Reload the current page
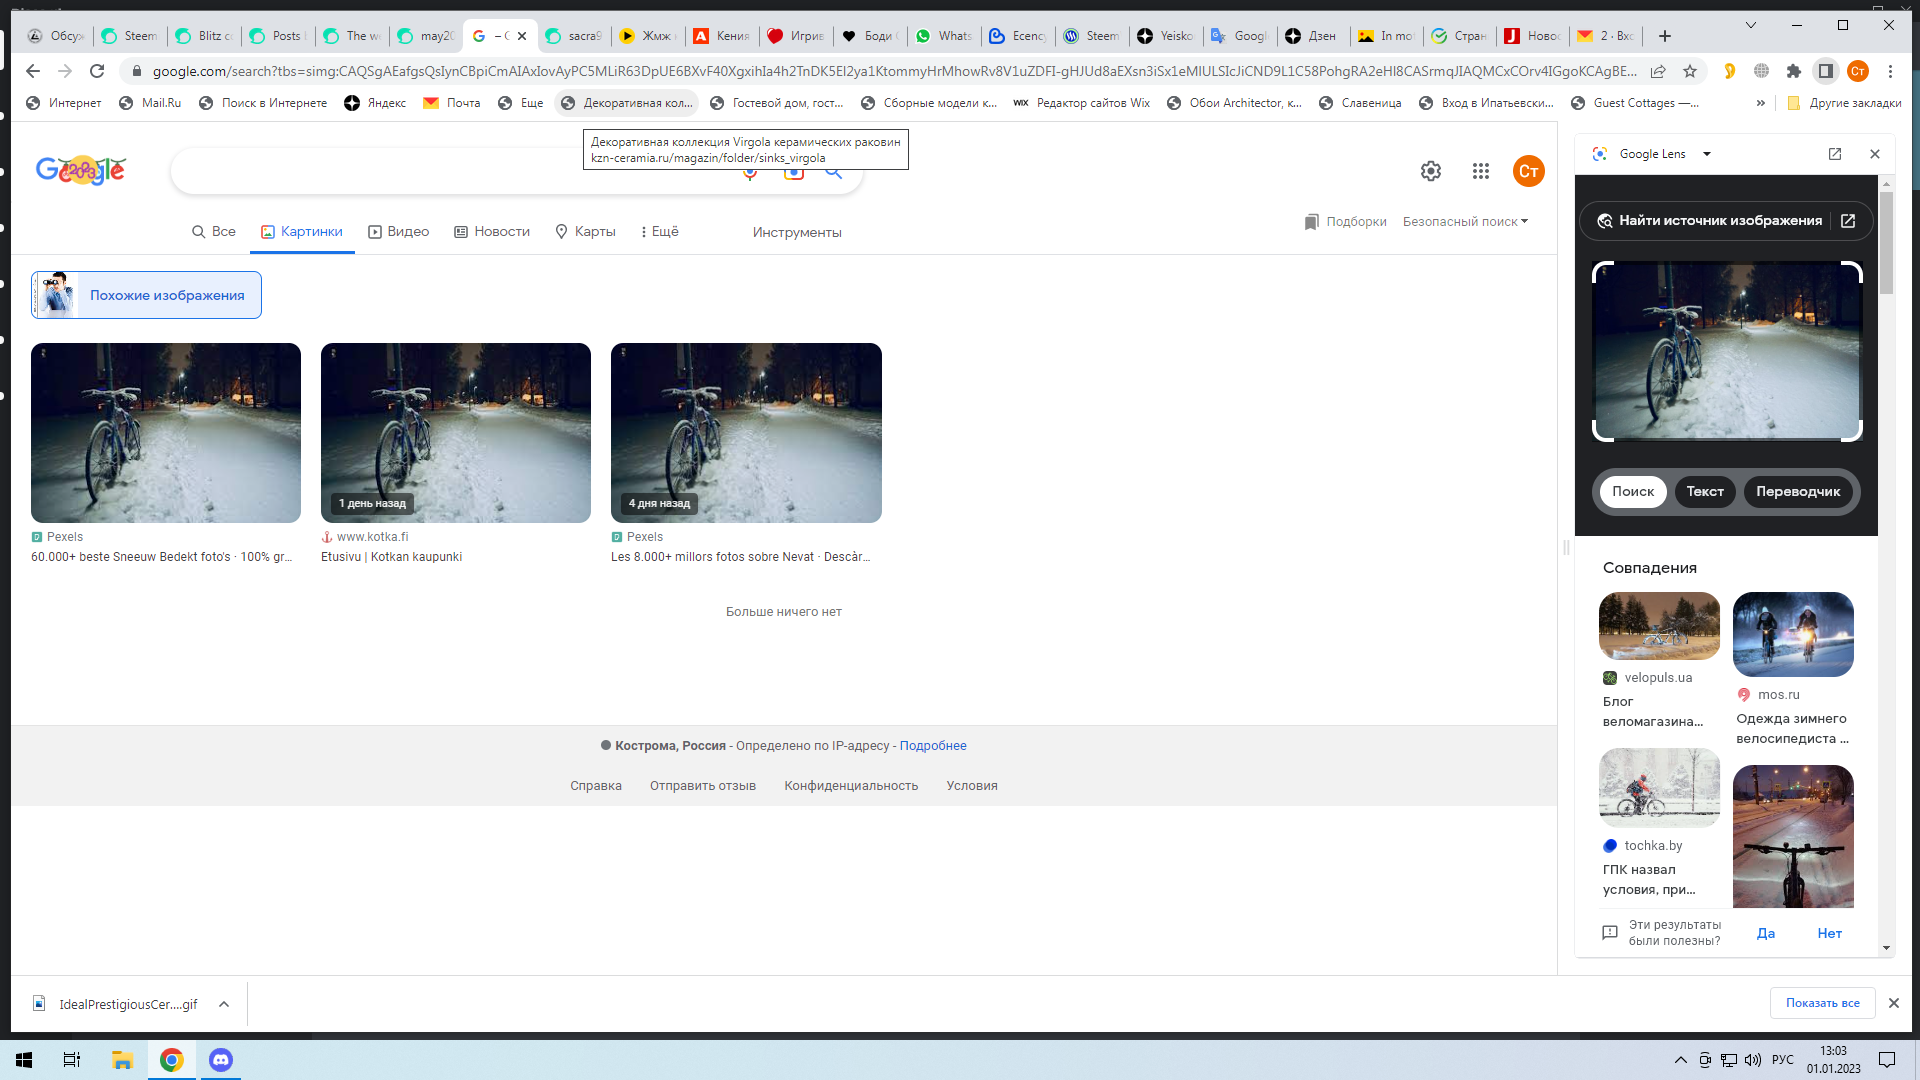 pyautogui.click(x=97, y=71)
